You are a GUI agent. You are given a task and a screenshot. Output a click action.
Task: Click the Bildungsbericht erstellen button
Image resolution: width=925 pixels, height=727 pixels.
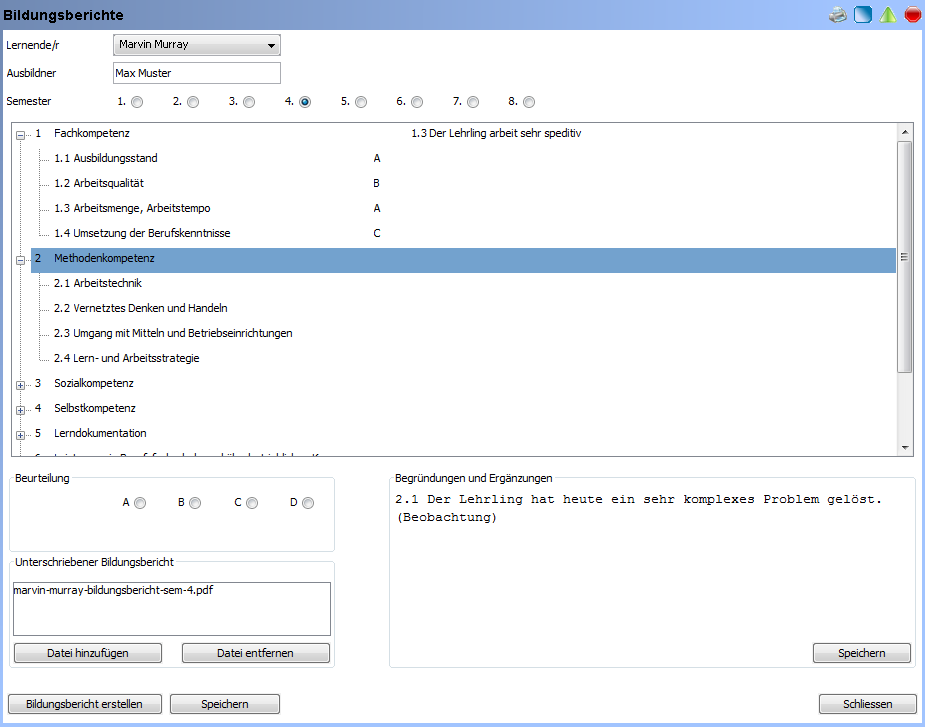[84, 704]
